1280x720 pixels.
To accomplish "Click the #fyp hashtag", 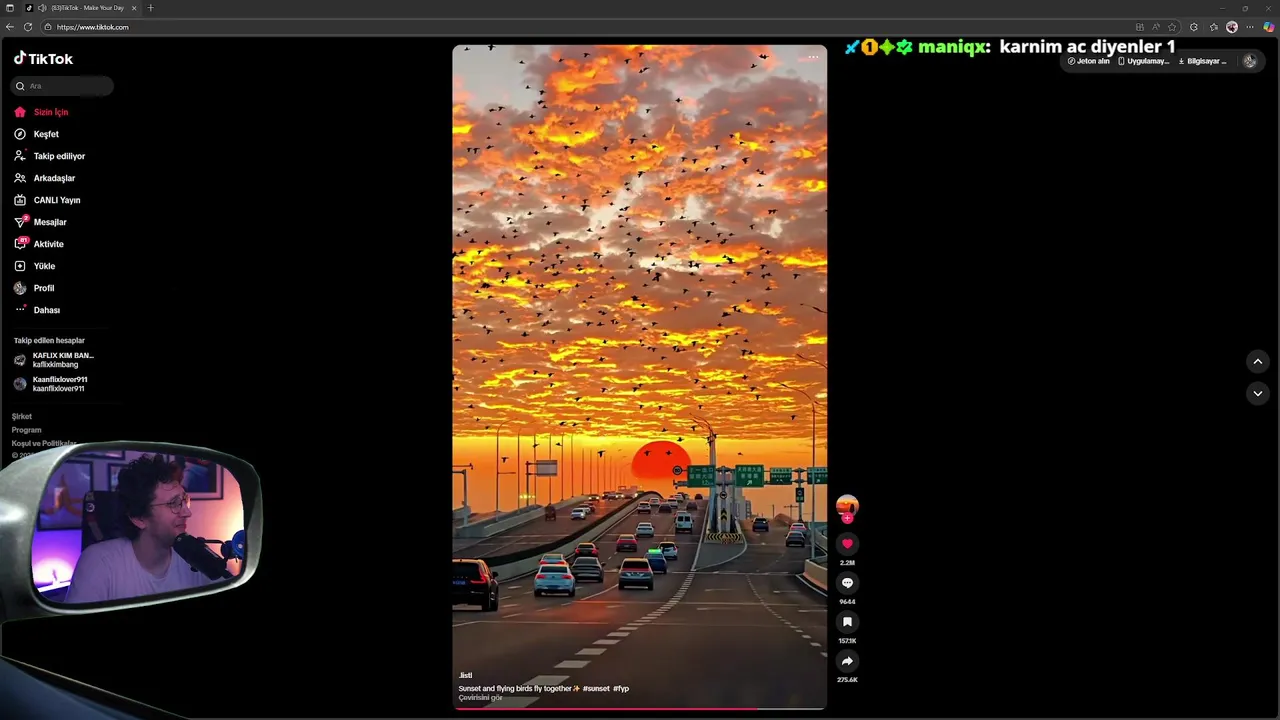I will coord(621,689).
